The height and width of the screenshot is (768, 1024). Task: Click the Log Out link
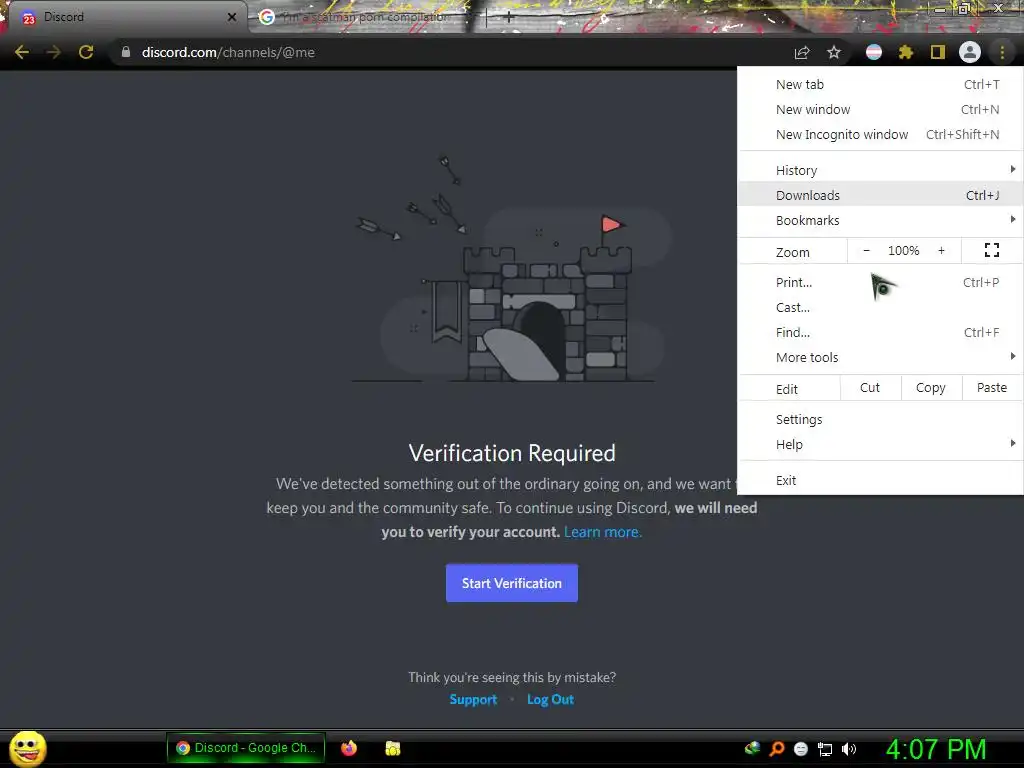(x=550, y=699)
